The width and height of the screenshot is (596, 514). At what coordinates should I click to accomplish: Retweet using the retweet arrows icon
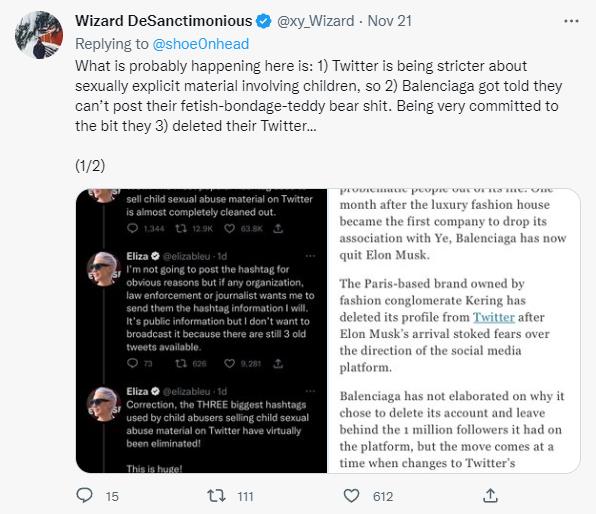216,496
